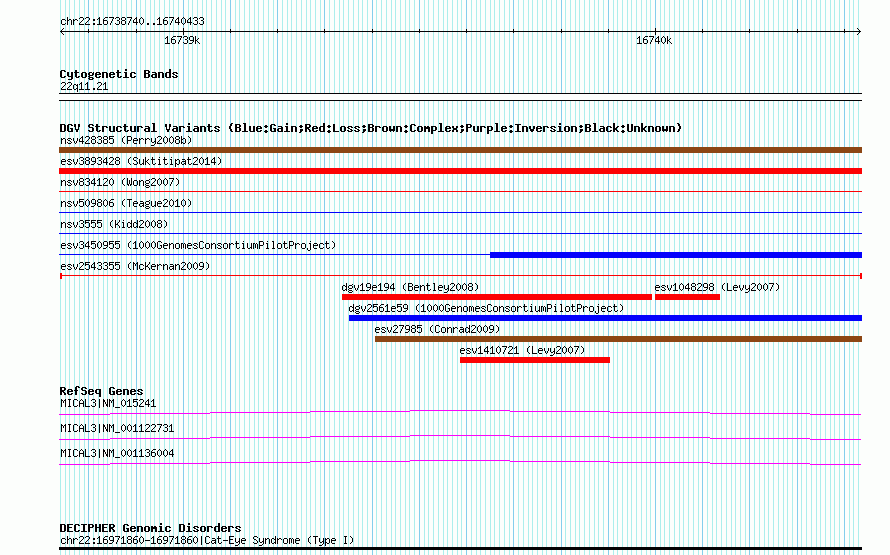This screenshot has width=890, height=555.
Task: Open variant label esv1410721 (Levy2007)
Action: [522, 350]
